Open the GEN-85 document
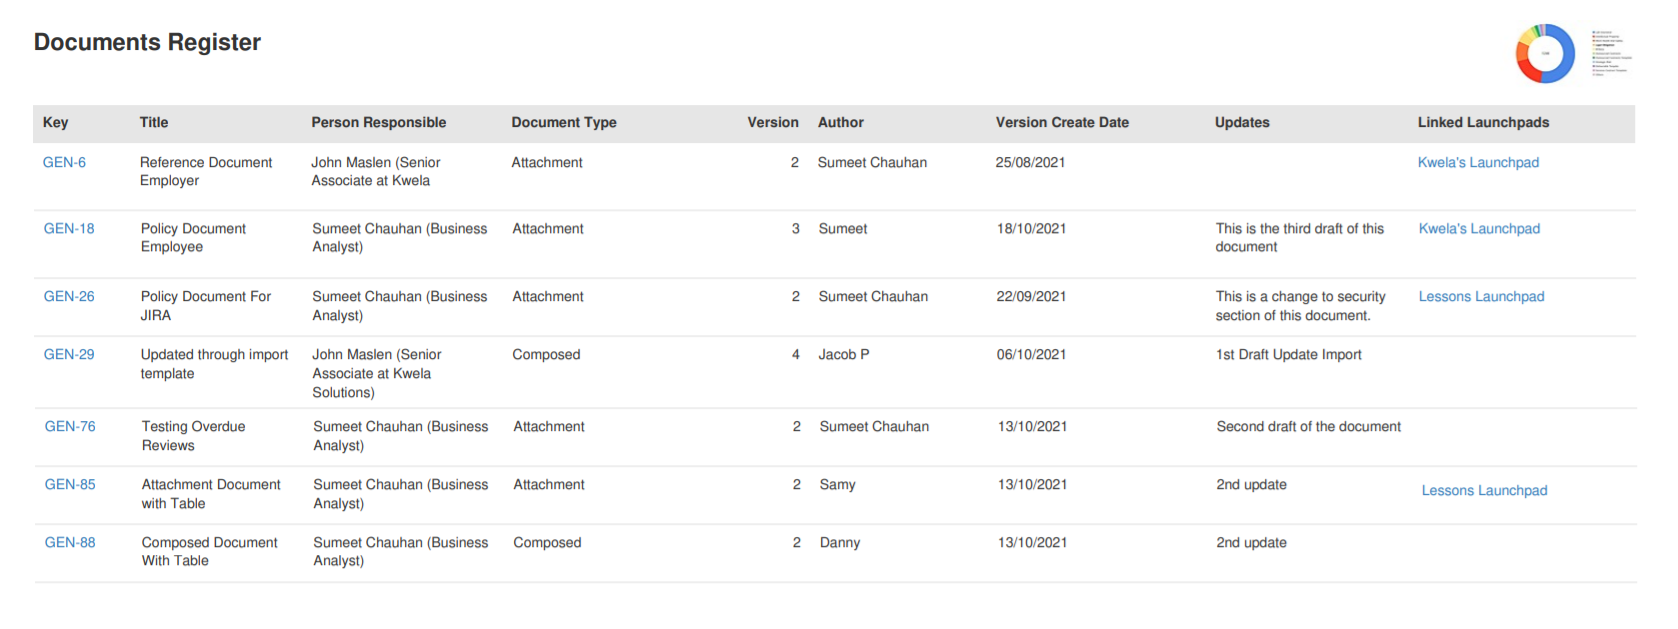Image resolution: width=1678 pixels, height=629 pixels. click(x=70, y=484)
